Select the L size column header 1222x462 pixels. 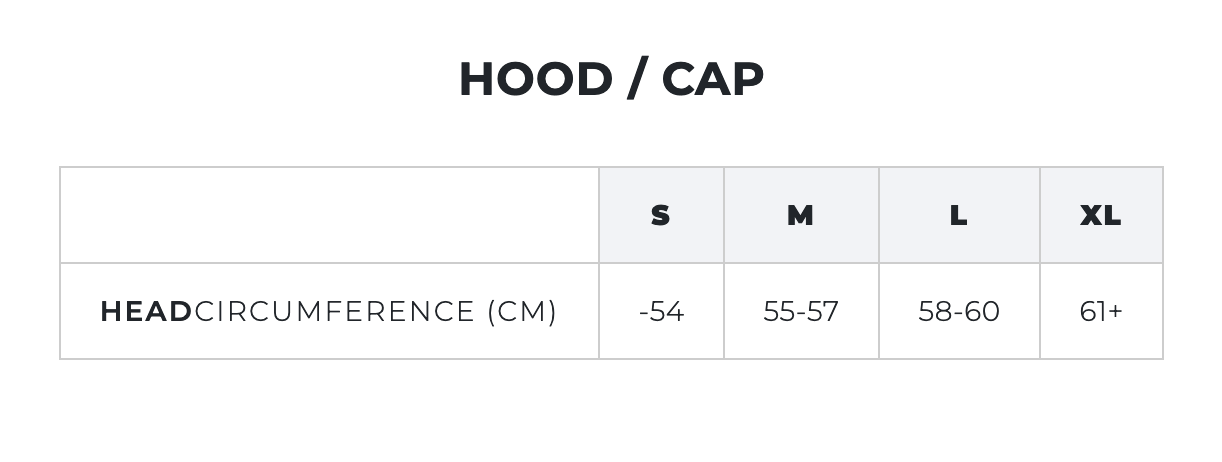(959, 215)
